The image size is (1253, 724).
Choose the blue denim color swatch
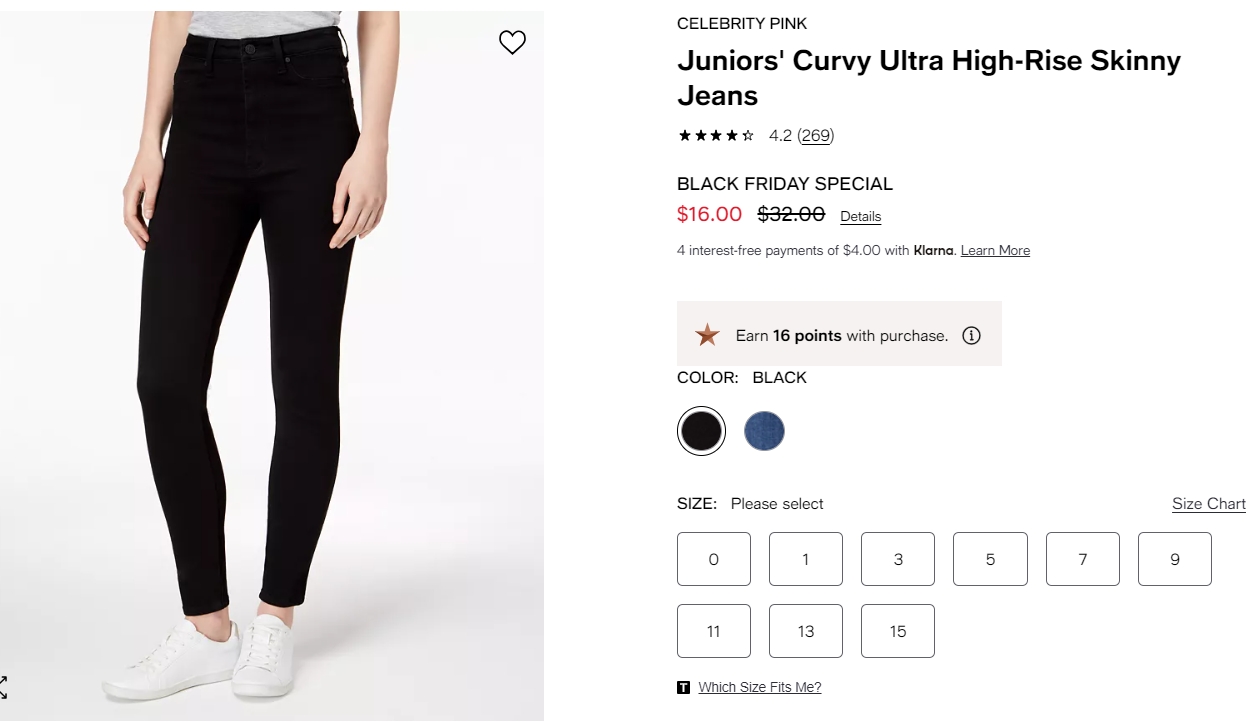click(x=764, y=431)
